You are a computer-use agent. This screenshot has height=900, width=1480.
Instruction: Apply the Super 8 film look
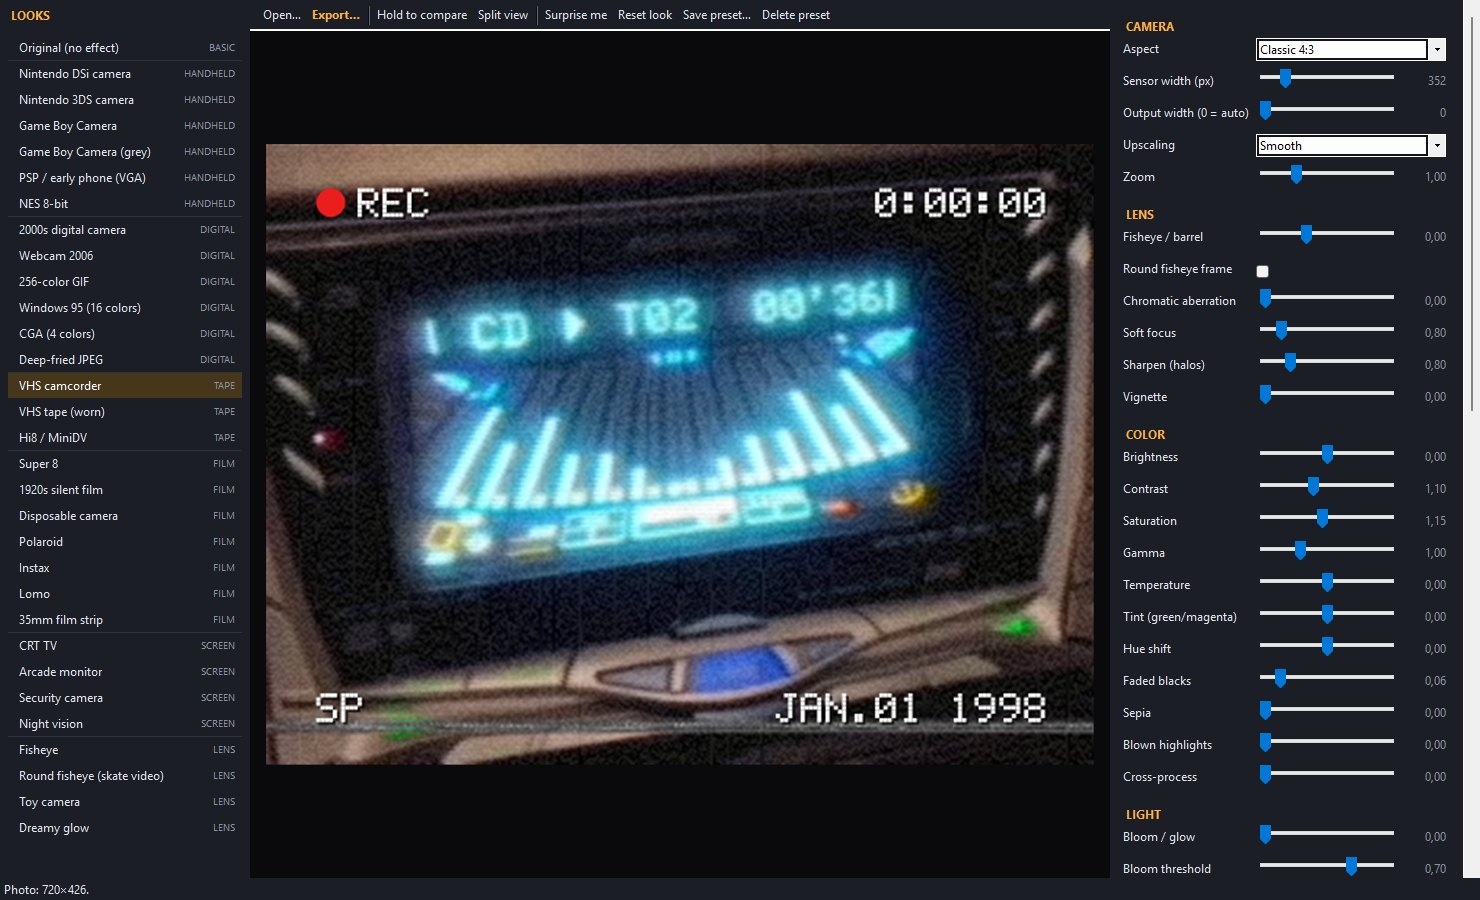coord(125,464)
